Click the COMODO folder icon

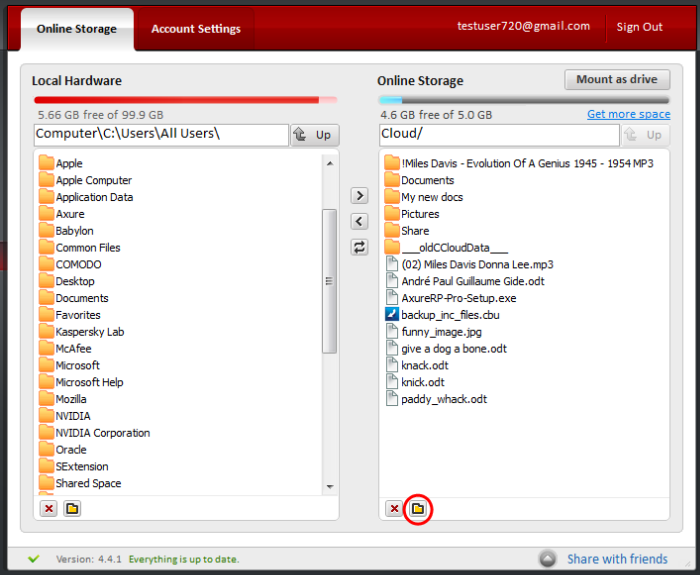46,264
